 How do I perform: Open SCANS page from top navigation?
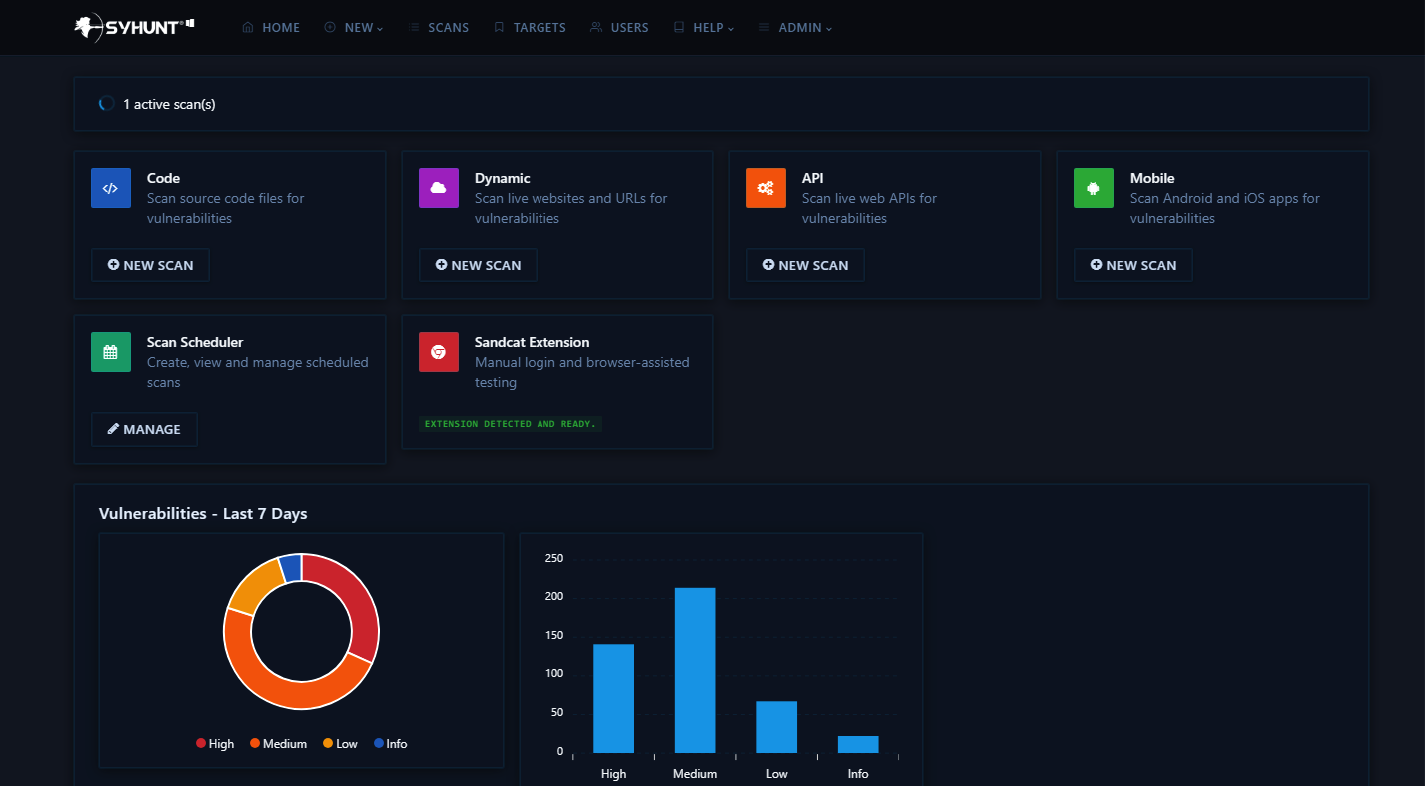439,28
